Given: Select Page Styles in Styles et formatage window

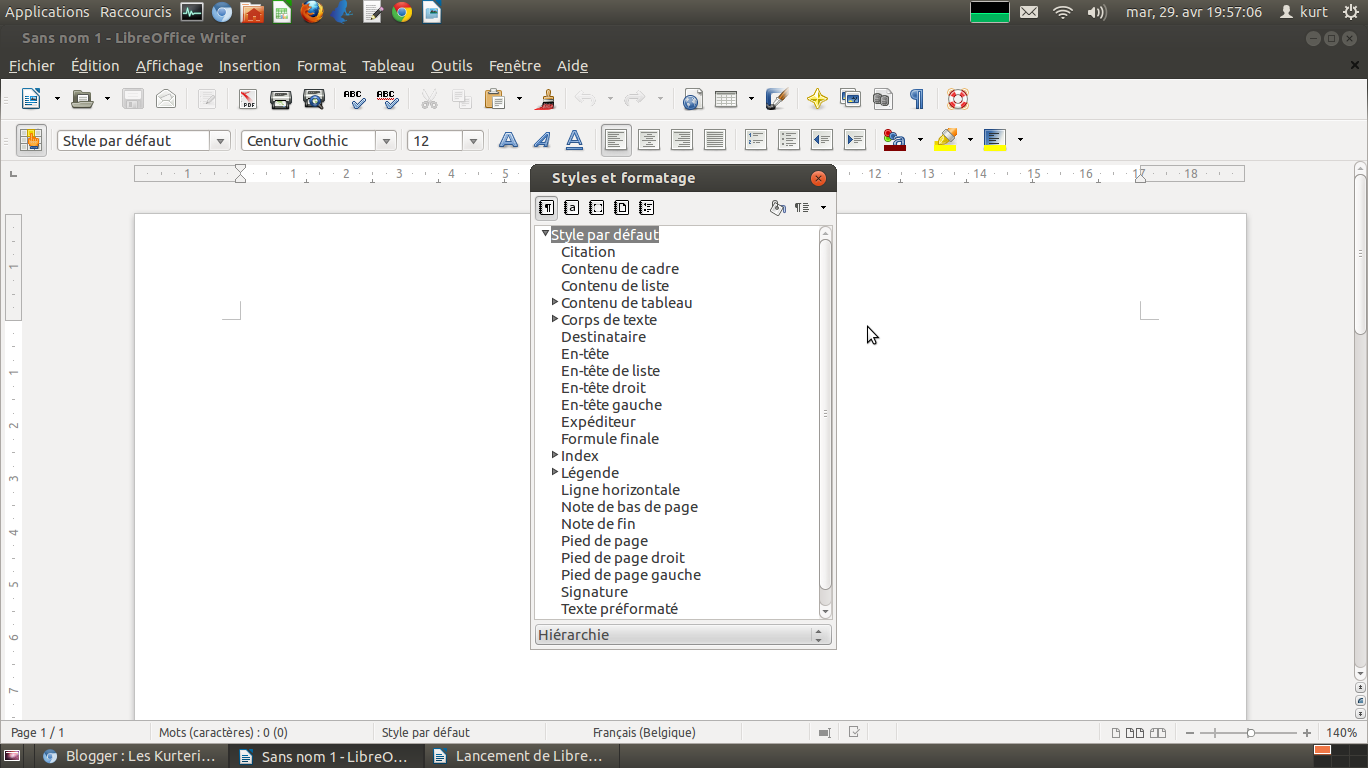Looking at the screenshot, I should 621,207.
